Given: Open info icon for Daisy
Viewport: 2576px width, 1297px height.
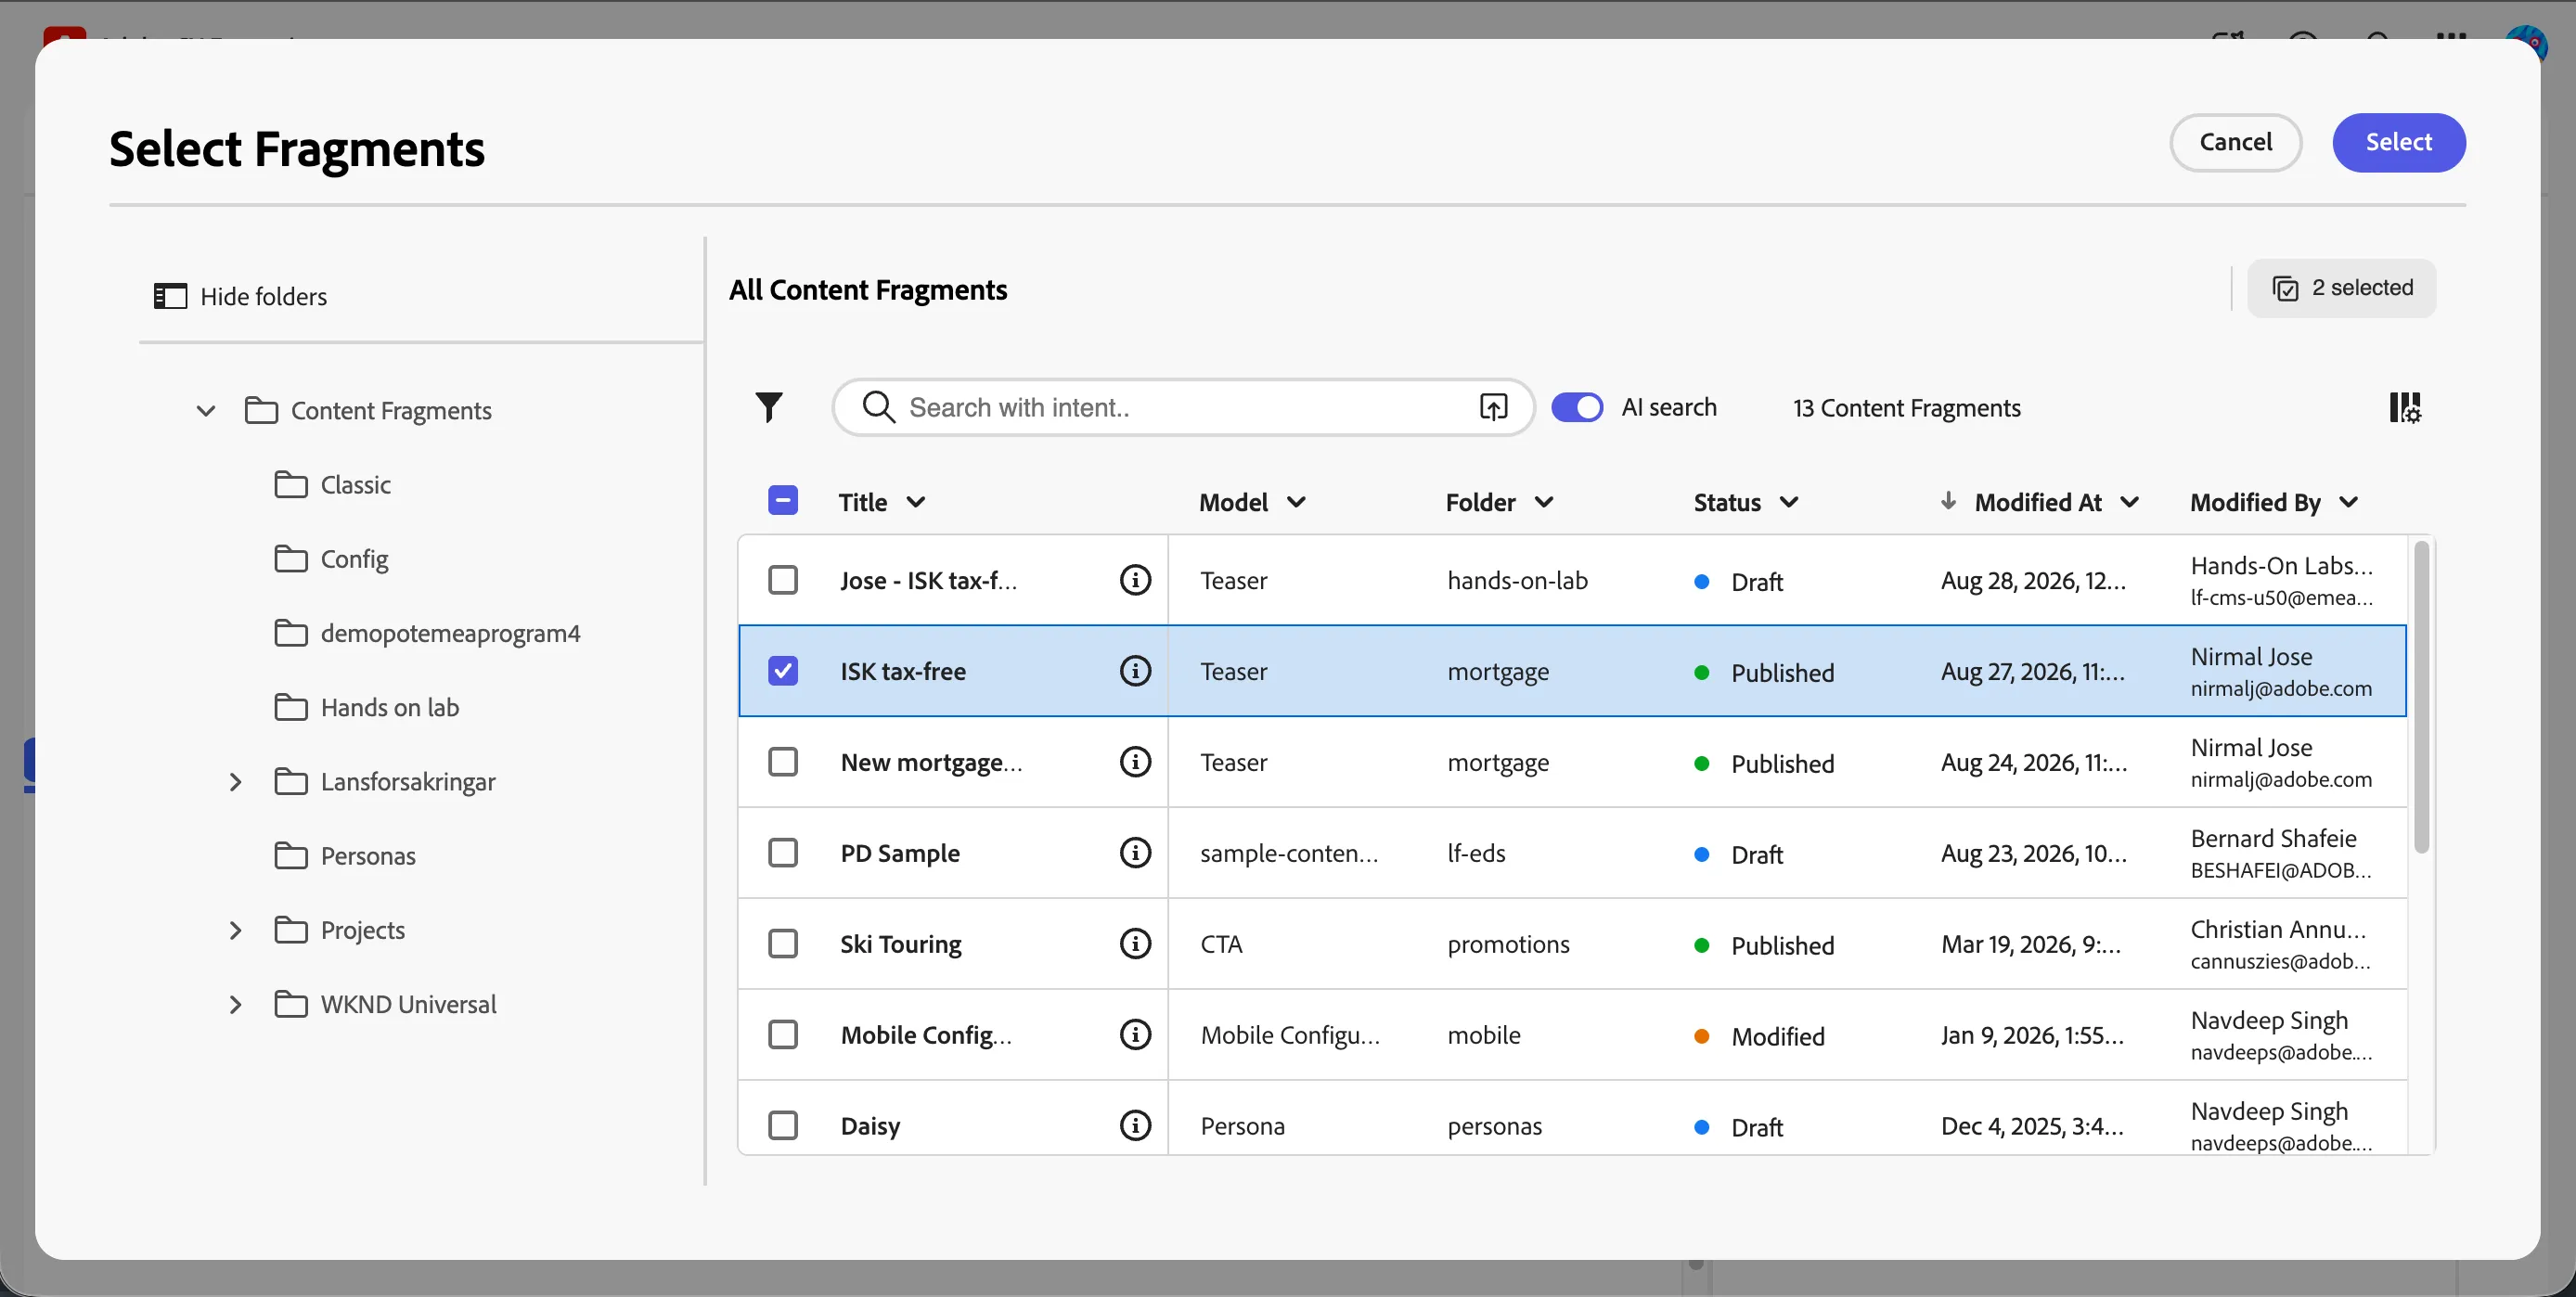Looking at the screenshot, I should tap(1135, 1125).
